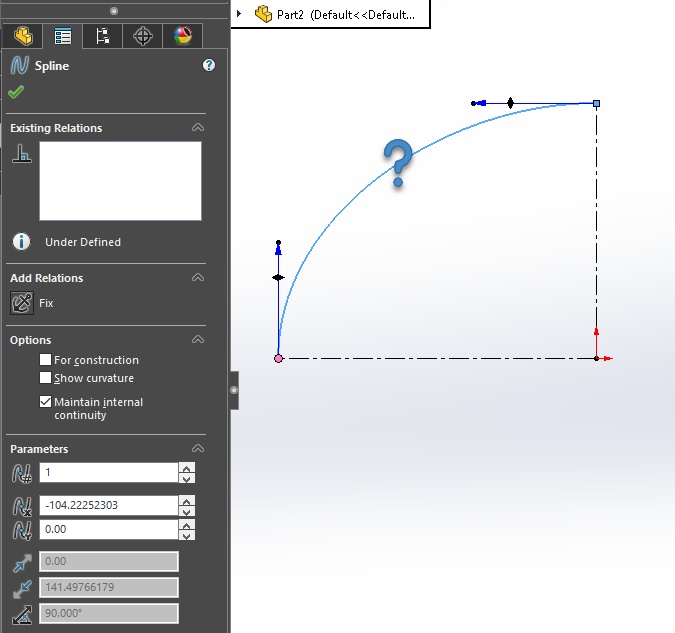This screenshot has width=675, height=633.
Task: Click the top panel grip dot
Action: (x=114, y=11)
